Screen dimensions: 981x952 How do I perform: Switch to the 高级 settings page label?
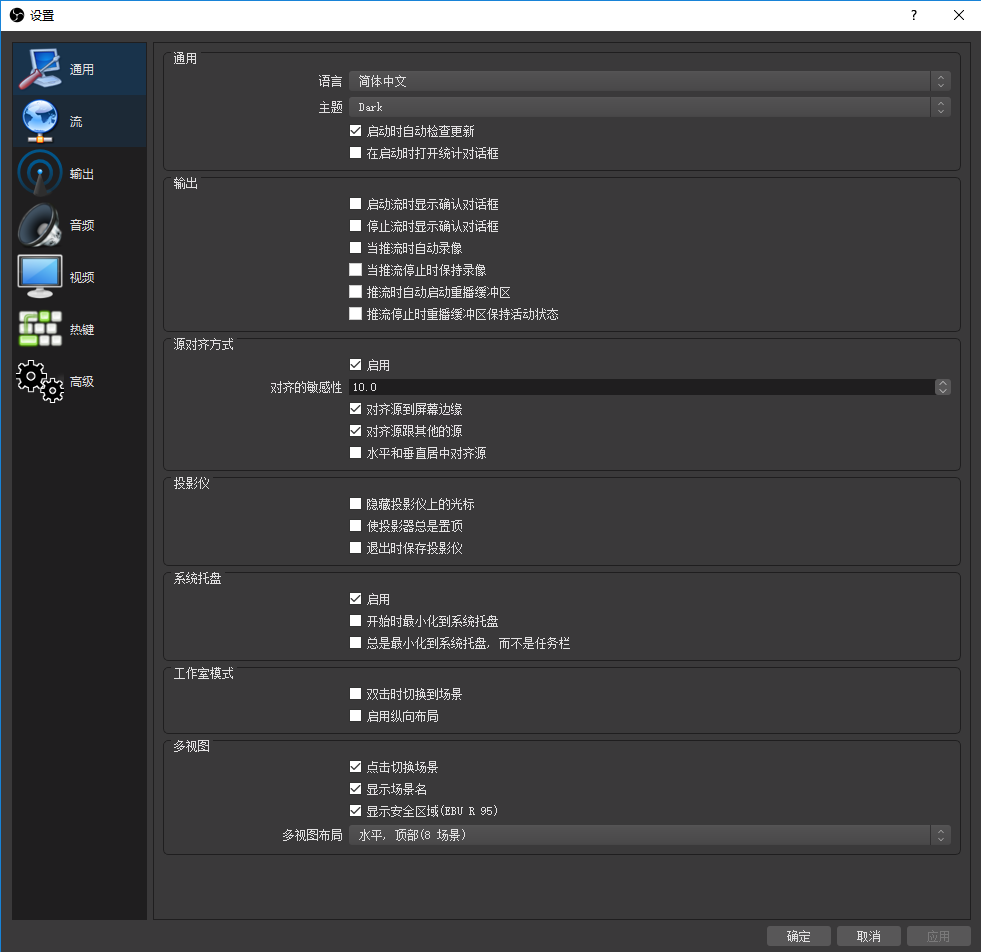point(82,382)
